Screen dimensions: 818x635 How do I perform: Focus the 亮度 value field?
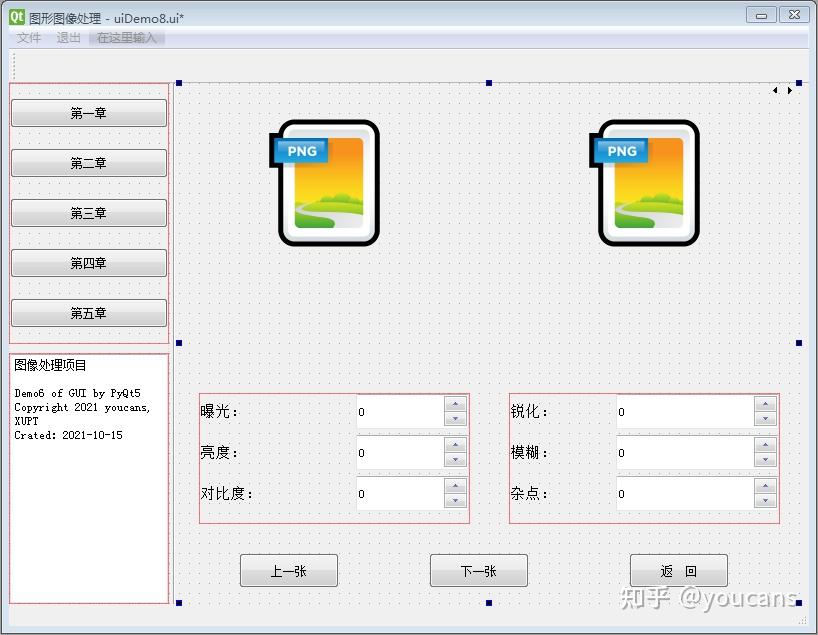coord(401,452)
